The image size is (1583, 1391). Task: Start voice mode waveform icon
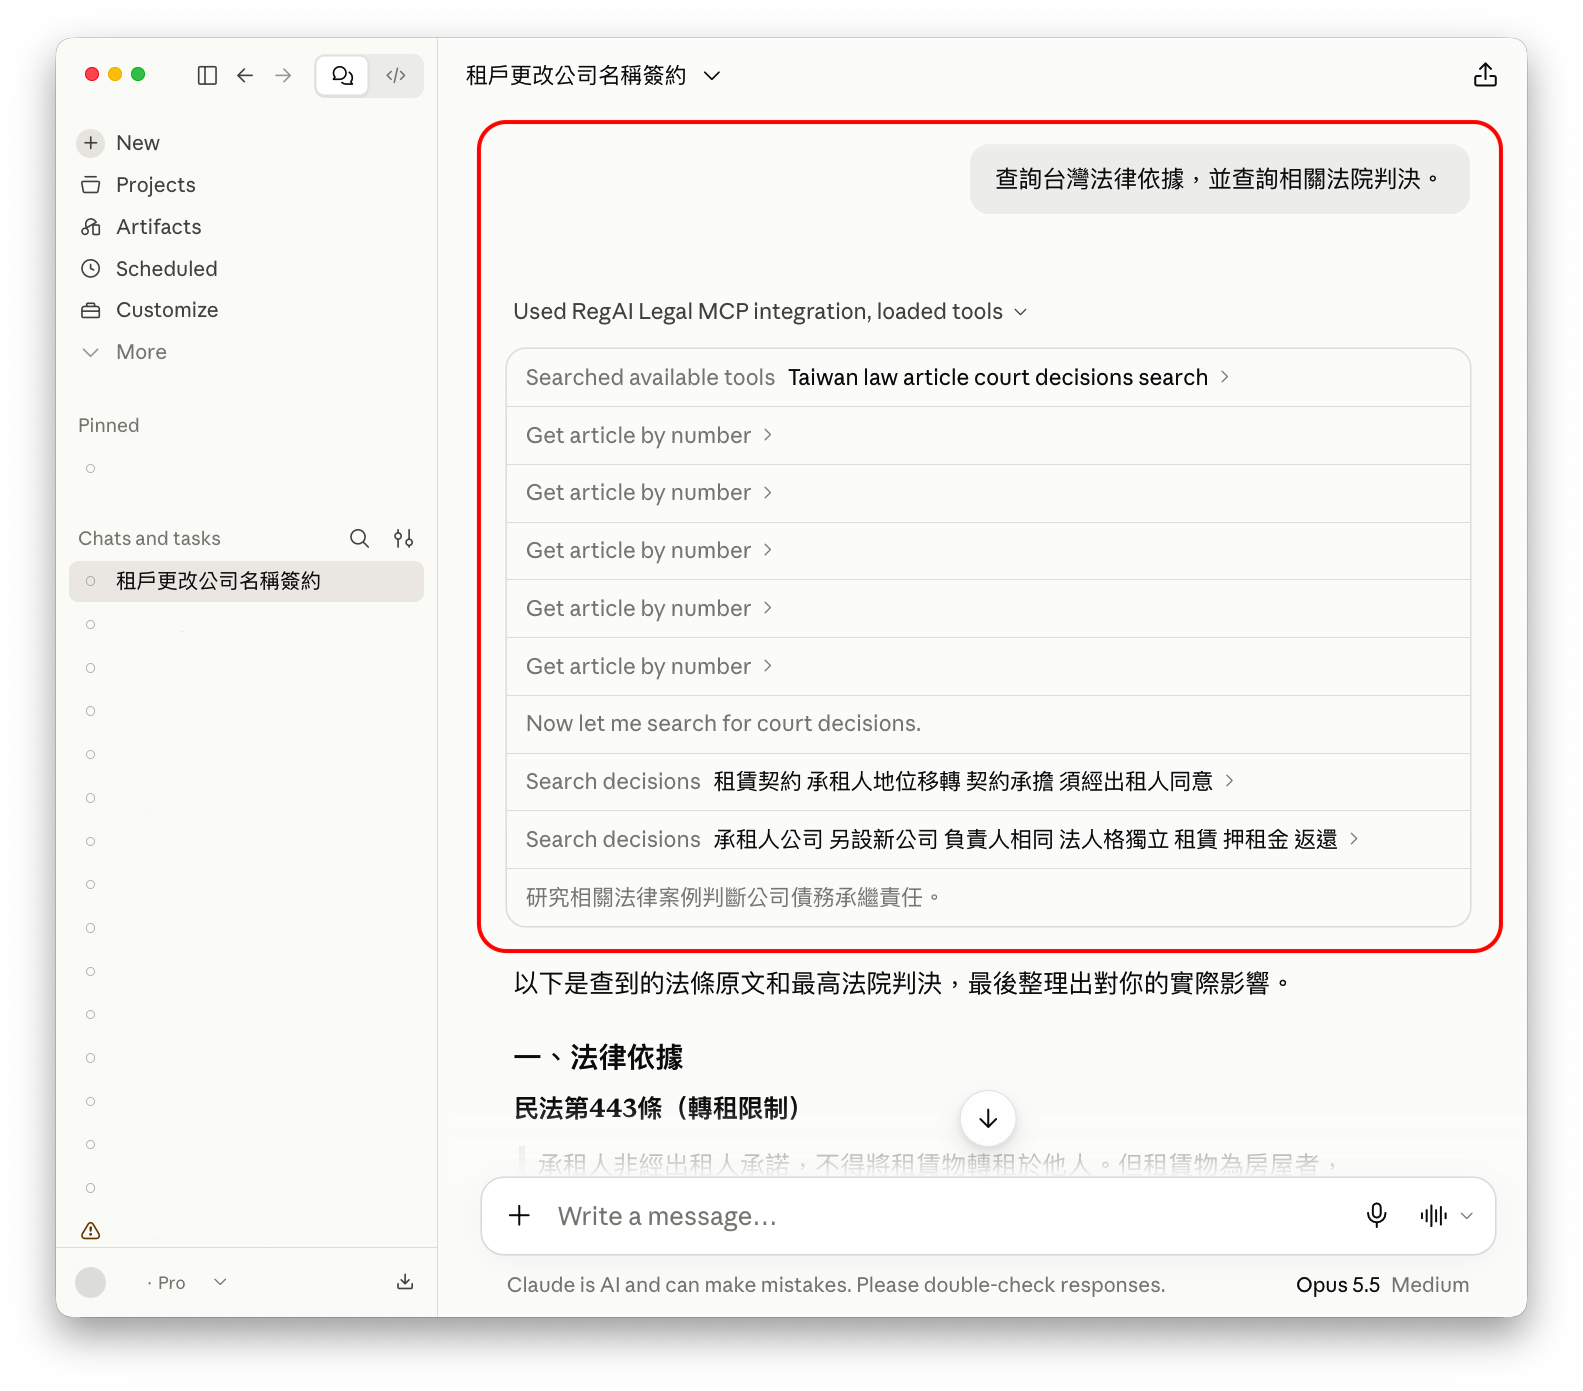1433,1216
